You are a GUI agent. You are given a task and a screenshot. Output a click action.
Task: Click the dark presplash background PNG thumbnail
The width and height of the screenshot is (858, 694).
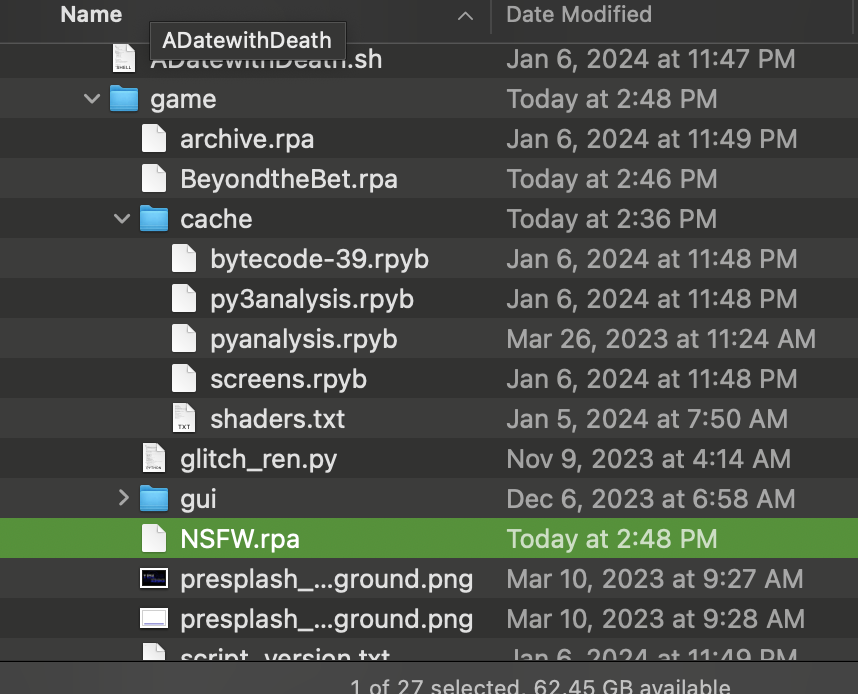153,579
